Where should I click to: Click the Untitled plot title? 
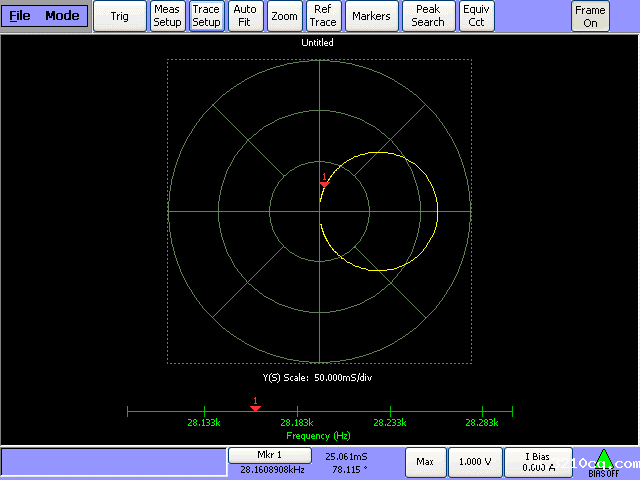point(317,42)
